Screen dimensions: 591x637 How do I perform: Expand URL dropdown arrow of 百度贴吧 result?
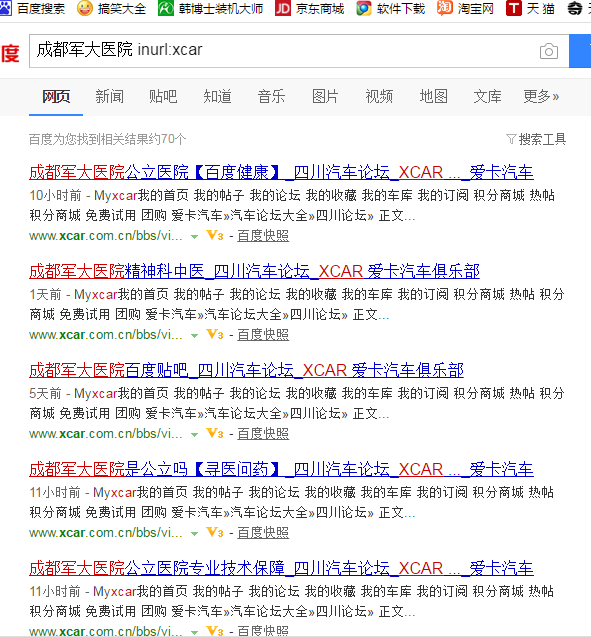click(x=195, y=435)
